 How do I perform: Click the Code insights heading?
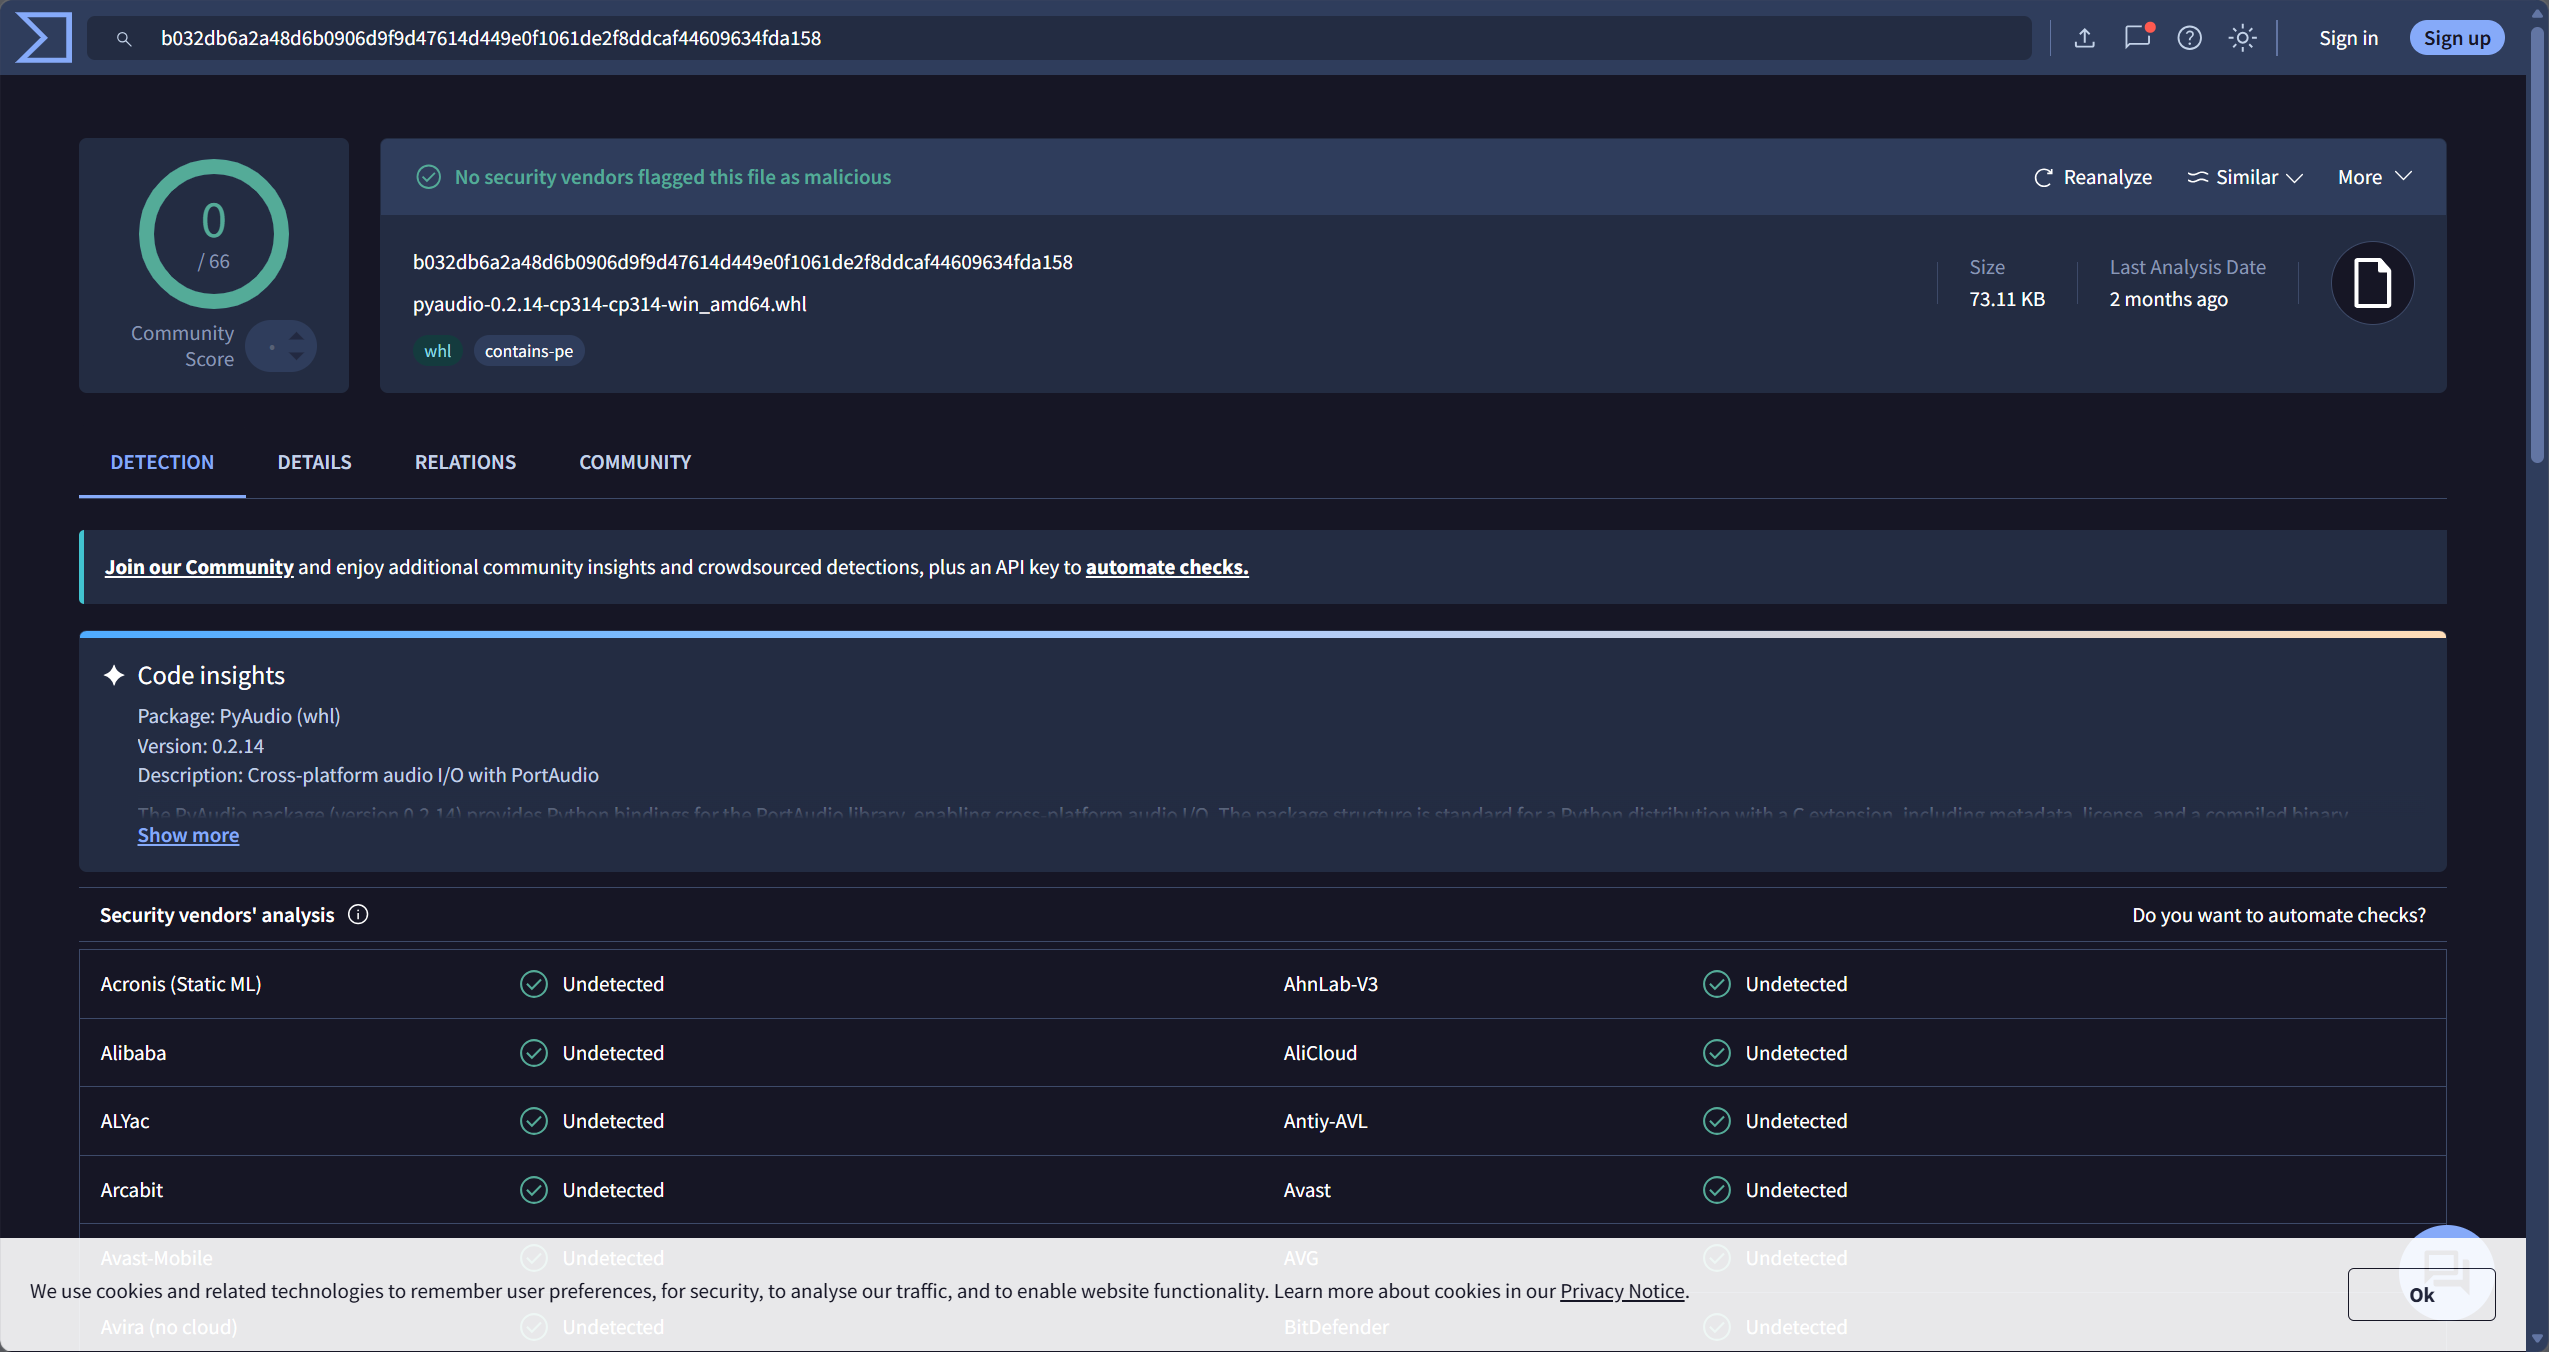pyautogui.click(x=211, y=675)
